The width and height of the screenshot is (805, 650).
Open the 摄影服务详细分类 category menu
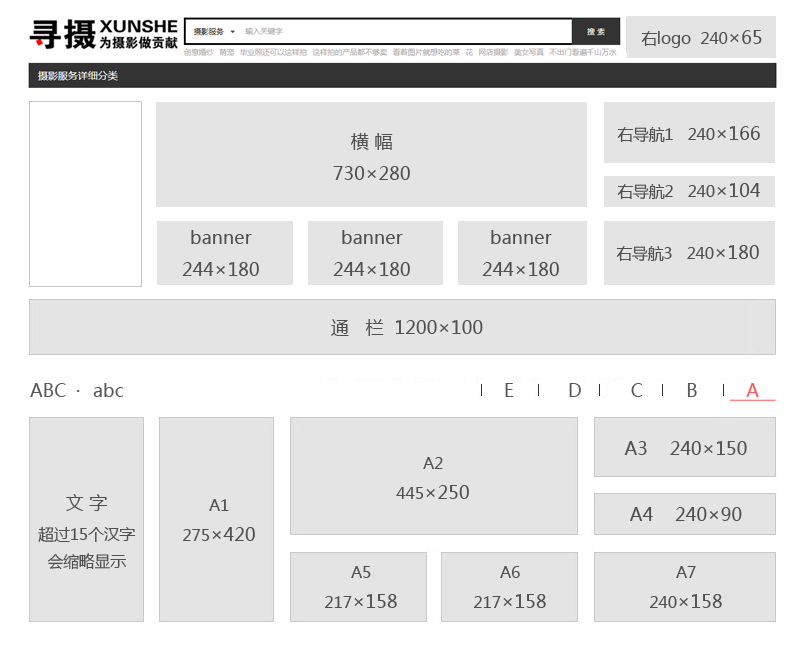pyautogui.click(x=78, y=76)
